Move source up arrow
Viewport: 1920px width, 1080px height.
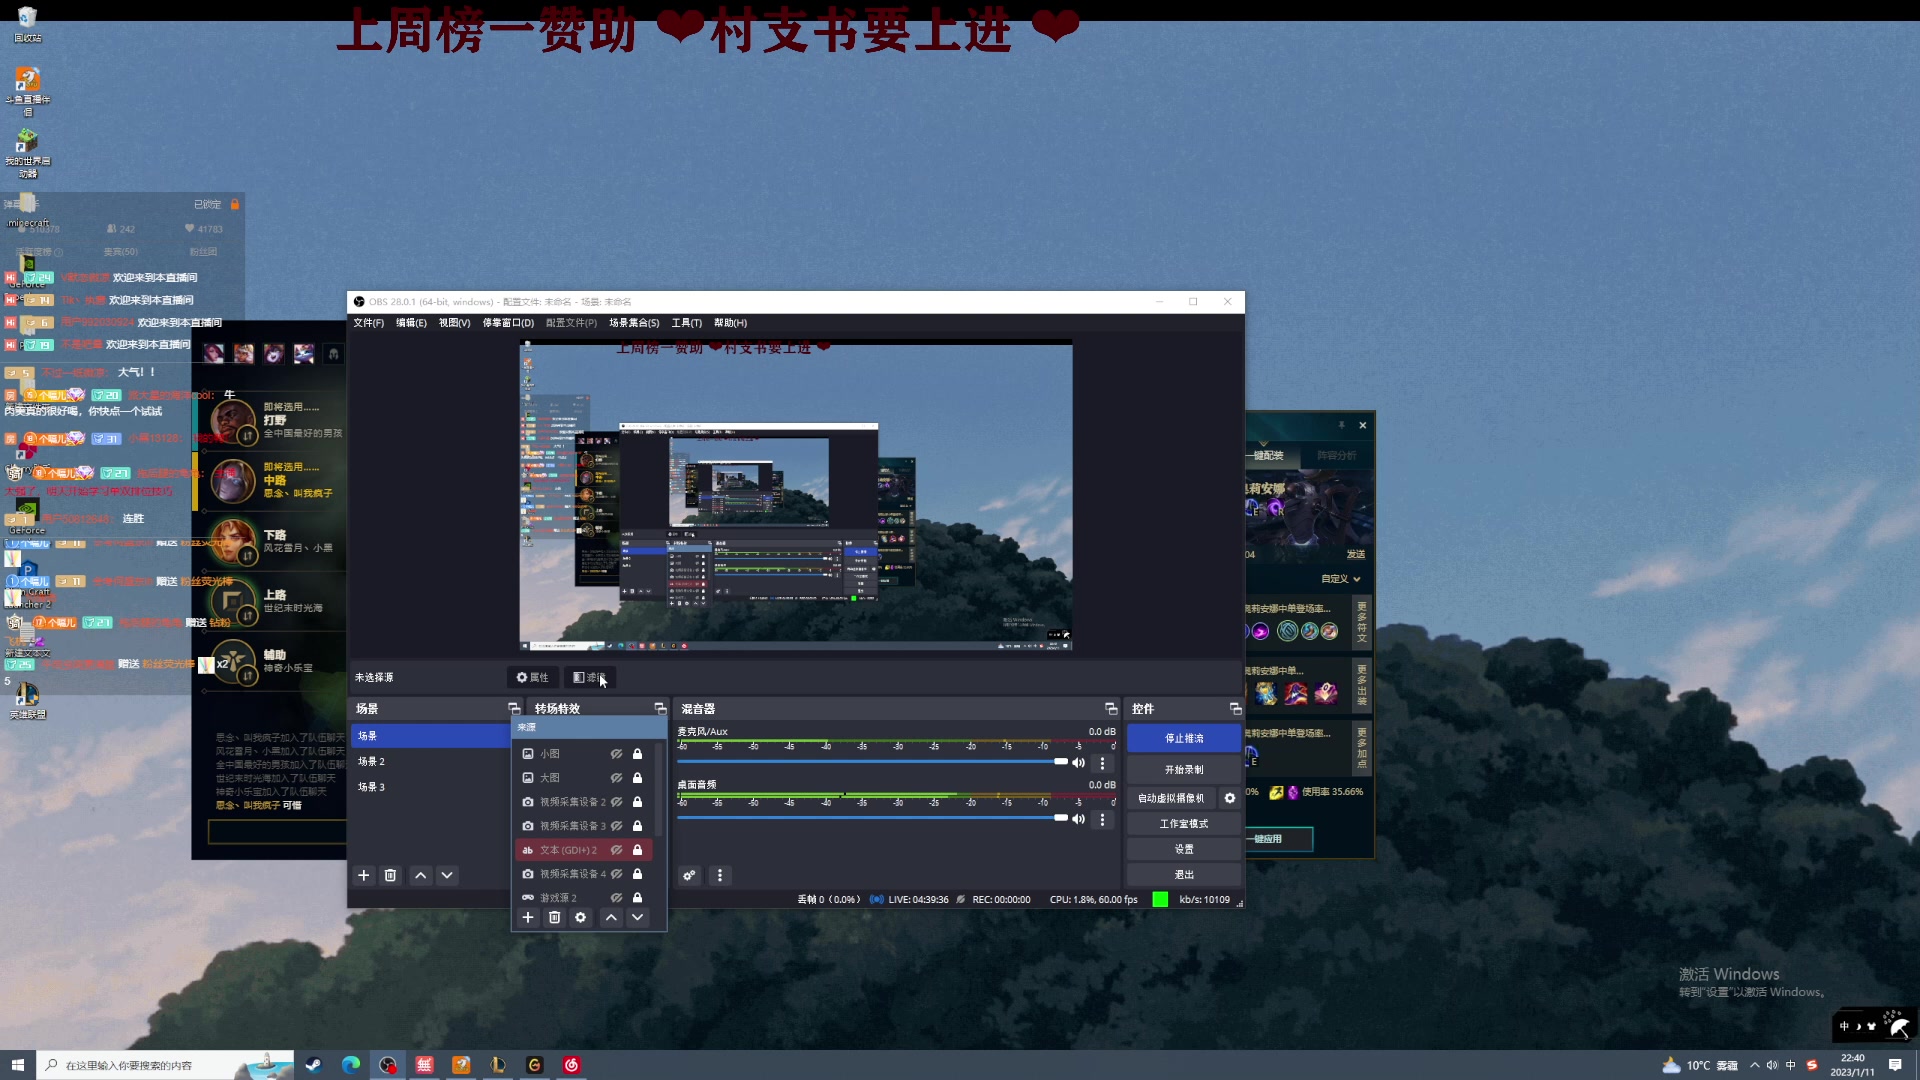coord(611,917)
